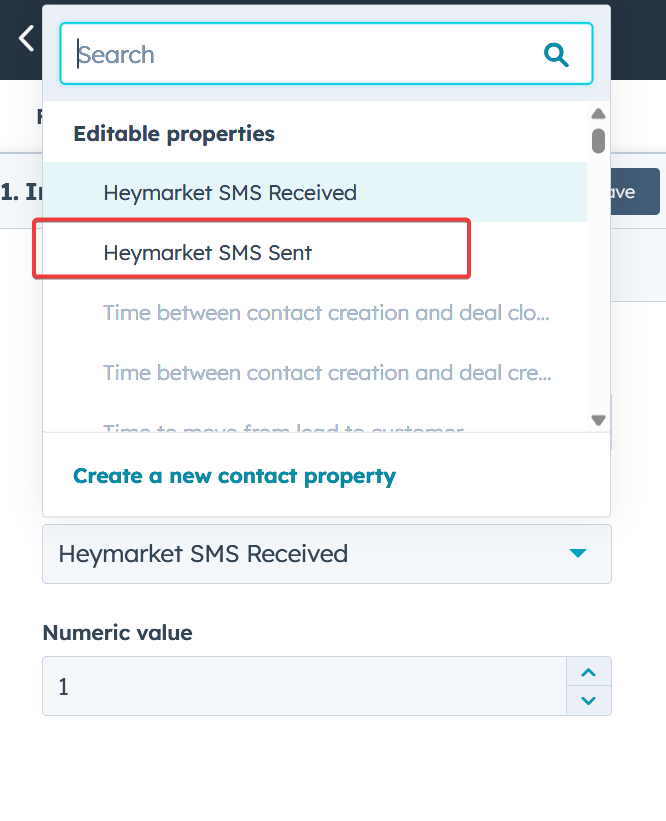Click into the Numeric value field

click(300, 686)
